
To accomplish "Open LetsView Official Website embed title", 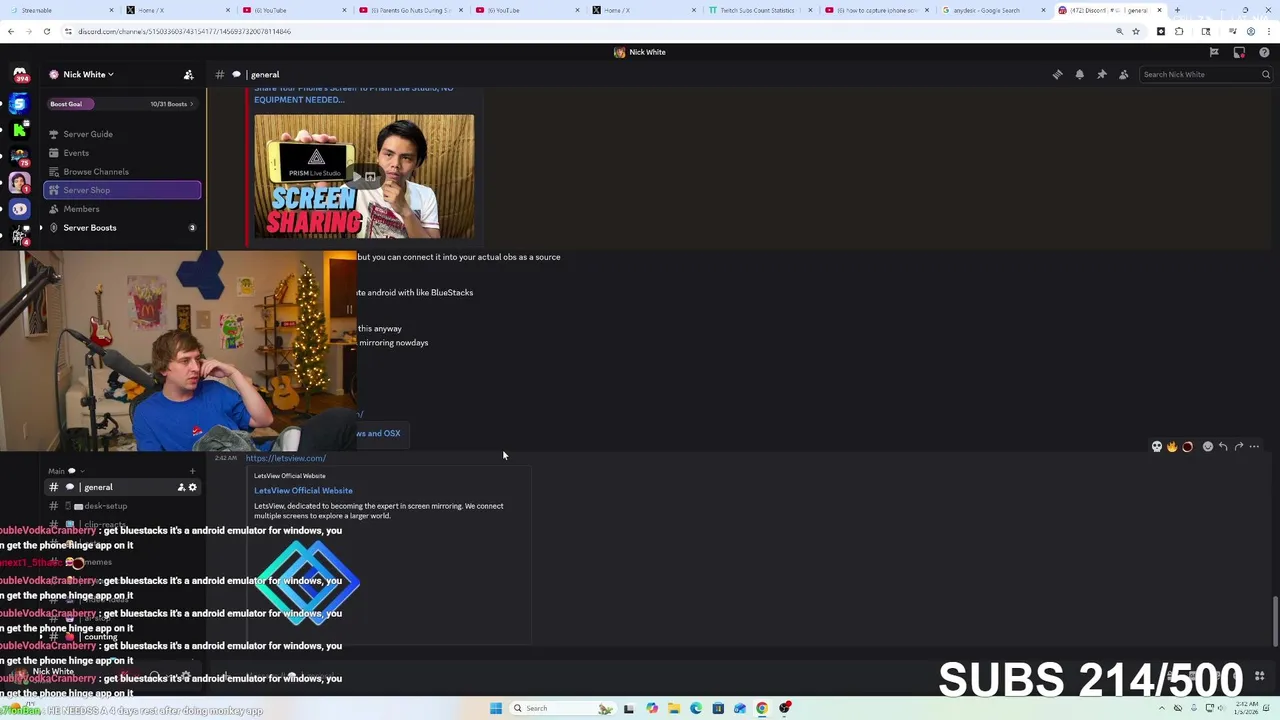I will (x=303, y=491).
